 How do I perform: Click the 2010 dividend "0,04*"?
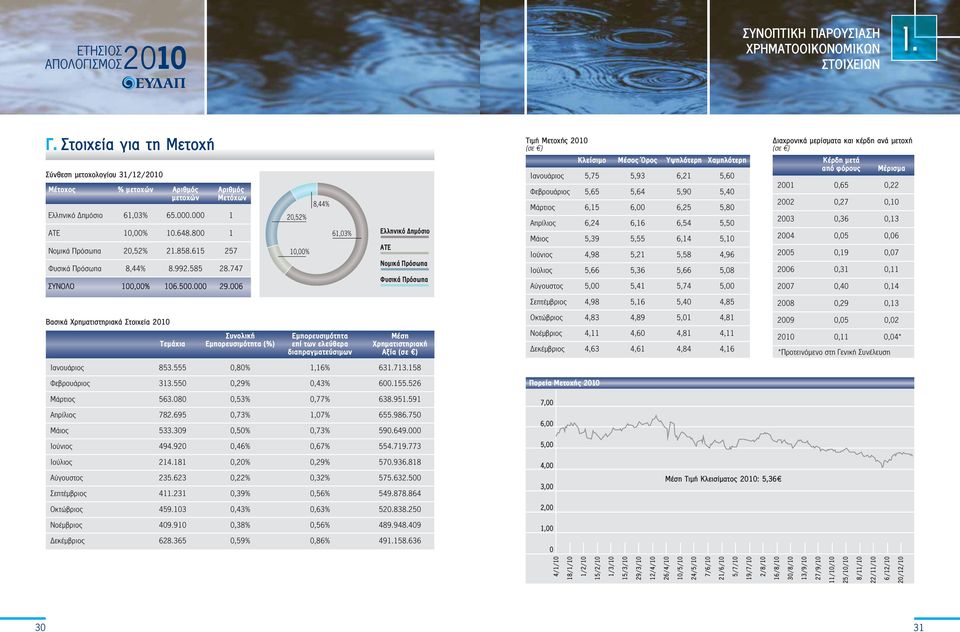coord(893,337)
